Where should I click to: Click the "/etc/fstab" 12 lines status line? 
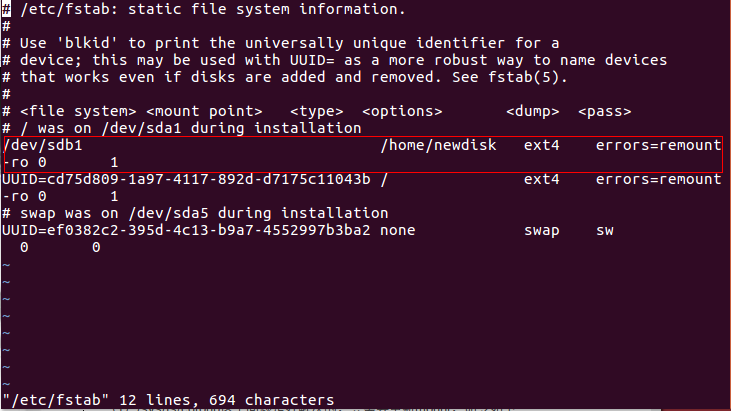(168, 400)
